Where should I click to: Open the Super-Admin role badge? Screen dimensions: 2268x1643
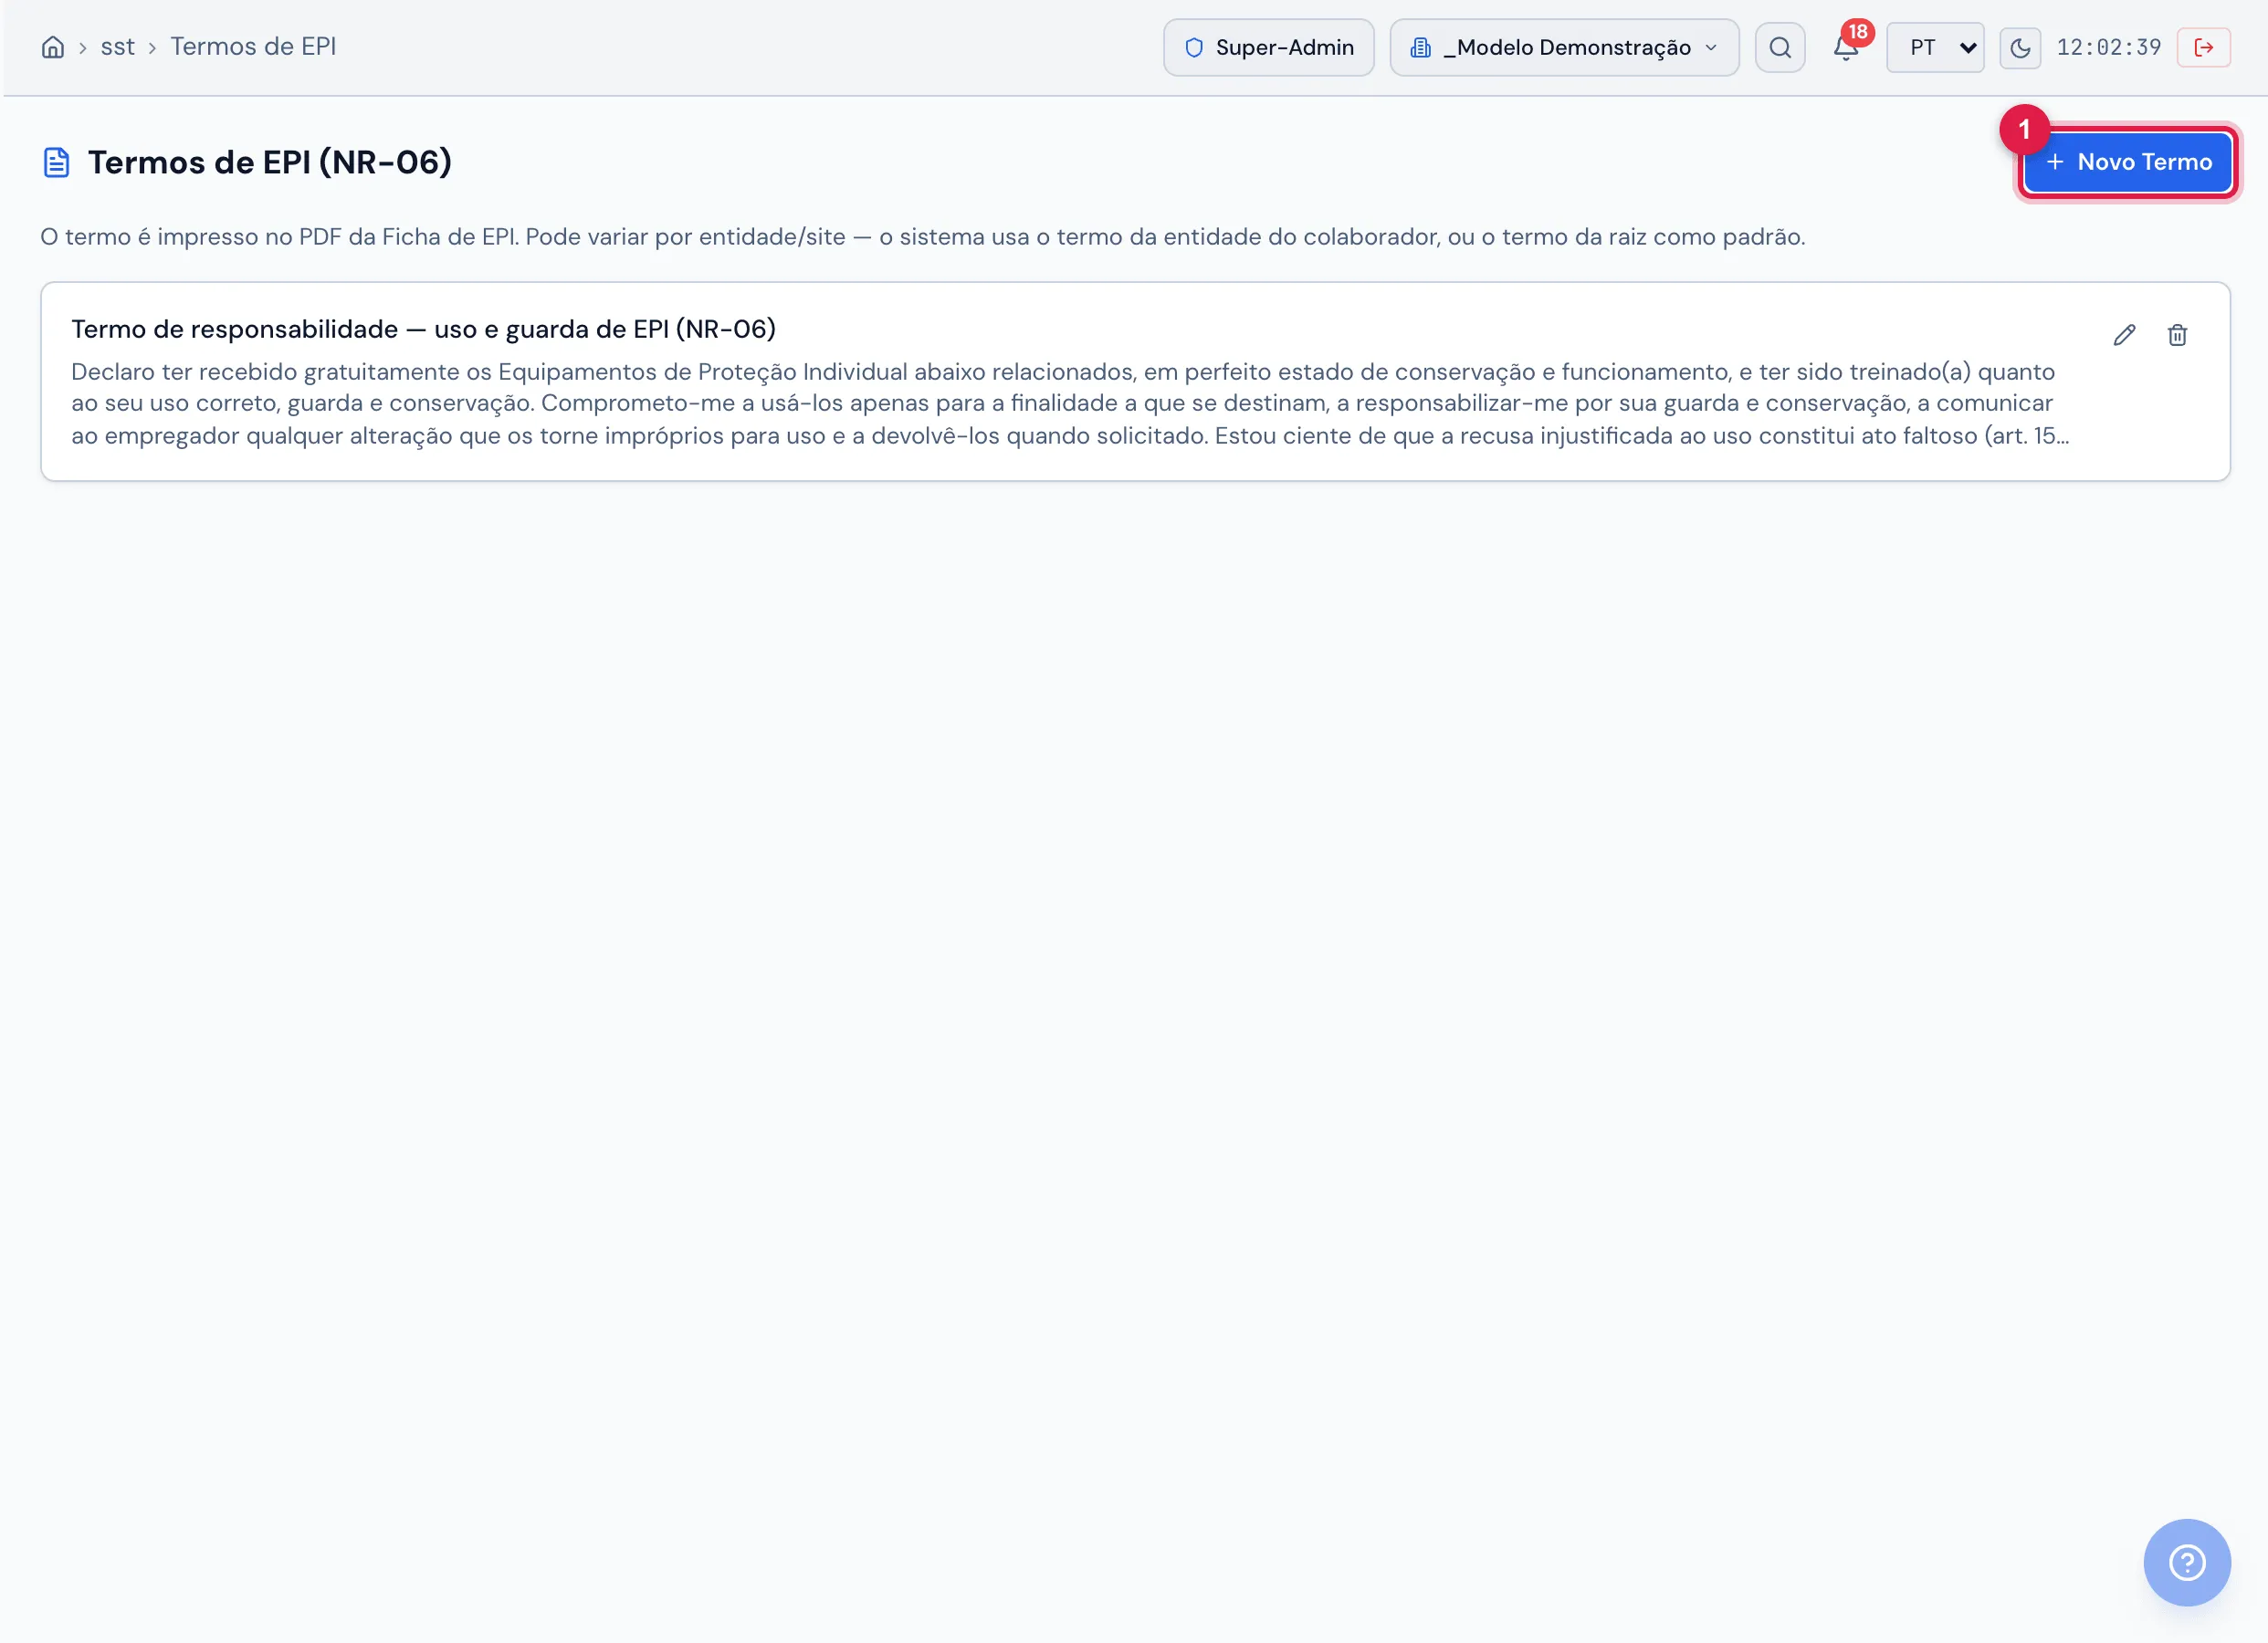click(1268, 47)
